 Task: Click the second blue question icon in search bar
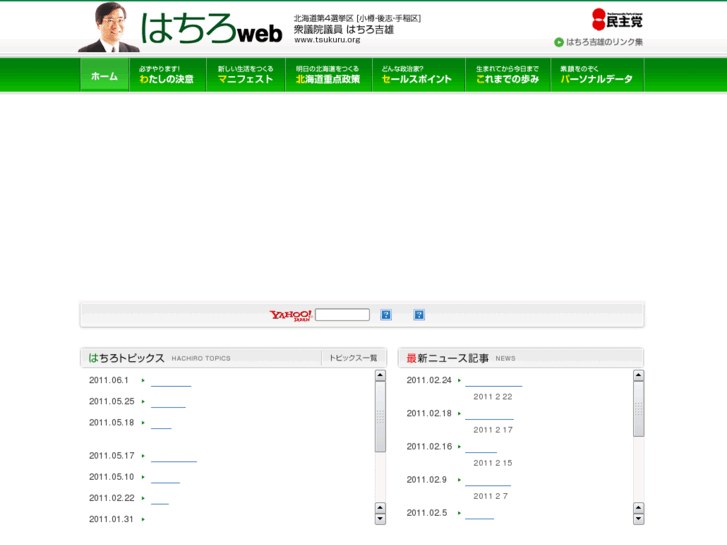coord(419,315)
